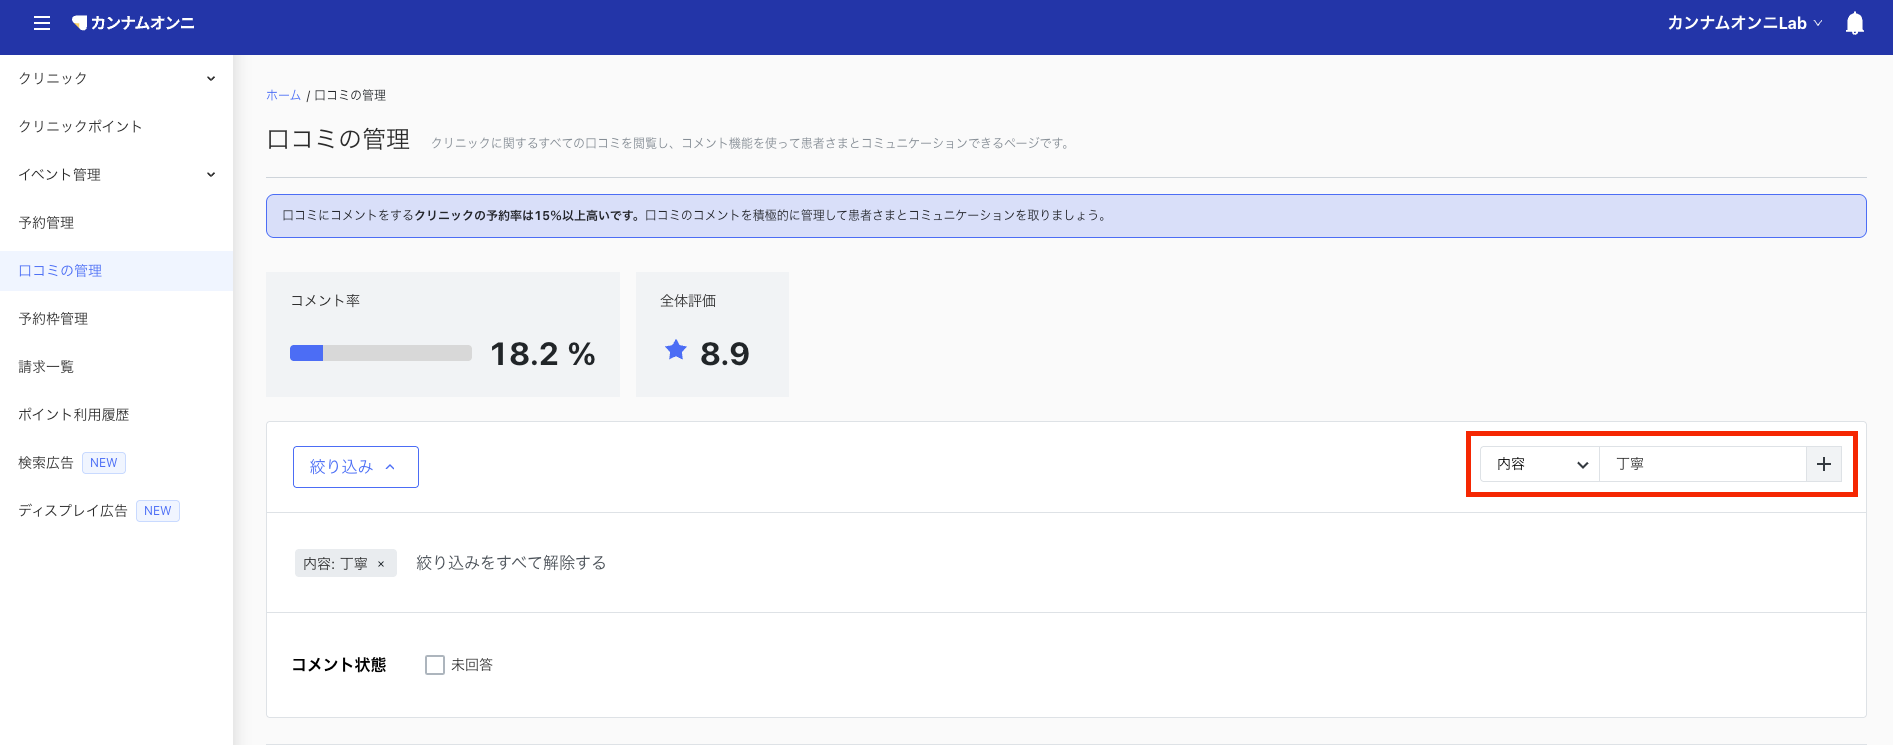Select 口コミの管理 in the sidebar
Image resolution: width=1893 pixels, height=745 pixels.
coord(116,270)
